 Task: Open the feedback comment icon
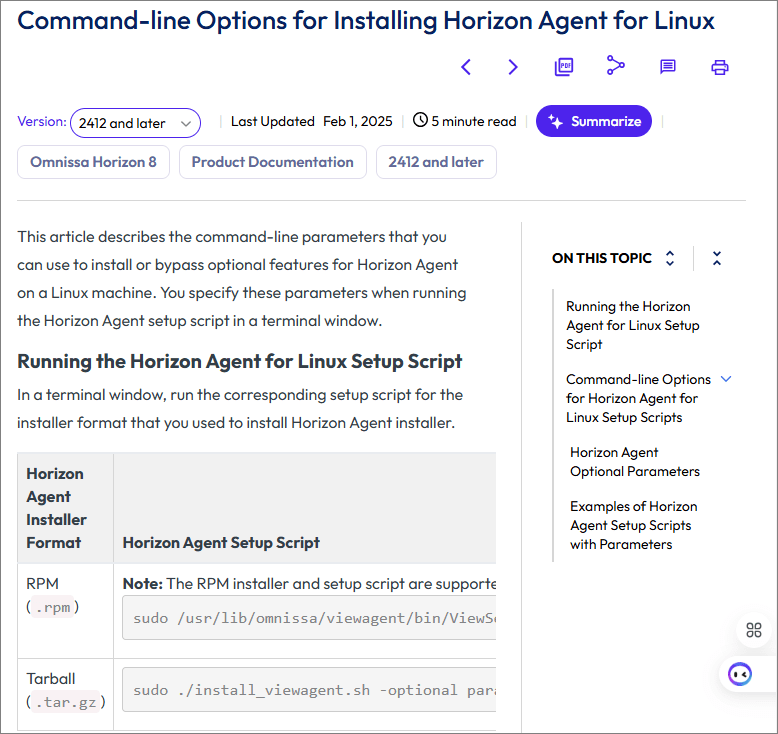pyautogui.click(x=668, y=67)
